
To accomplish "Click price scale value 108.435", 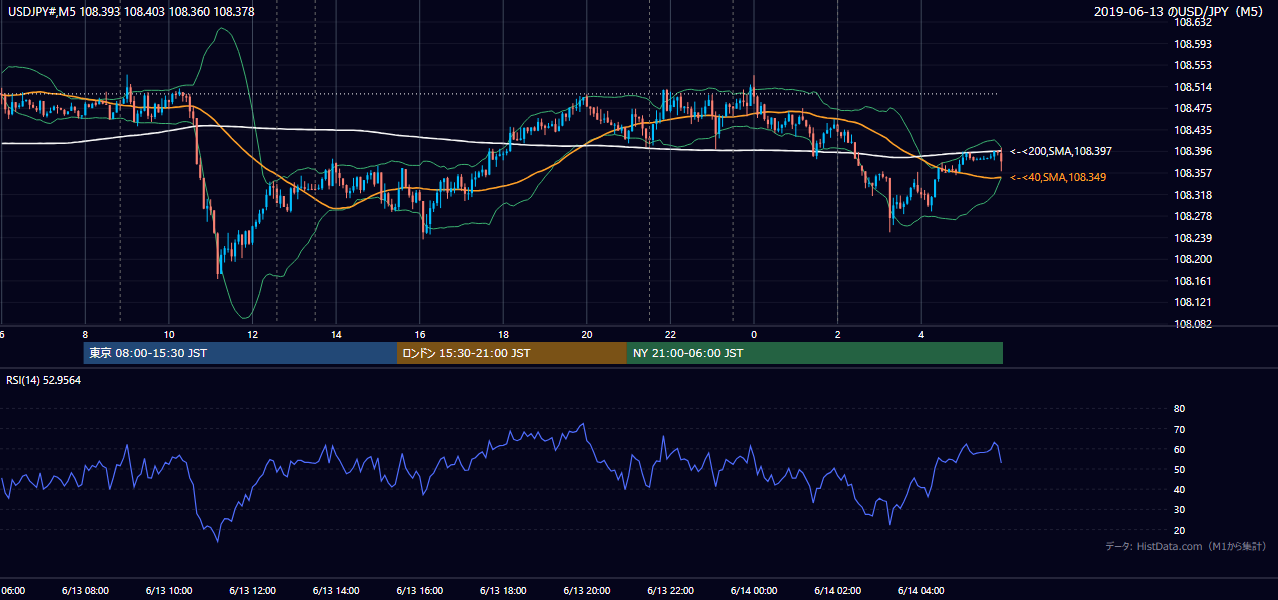I will point(1193,130).
